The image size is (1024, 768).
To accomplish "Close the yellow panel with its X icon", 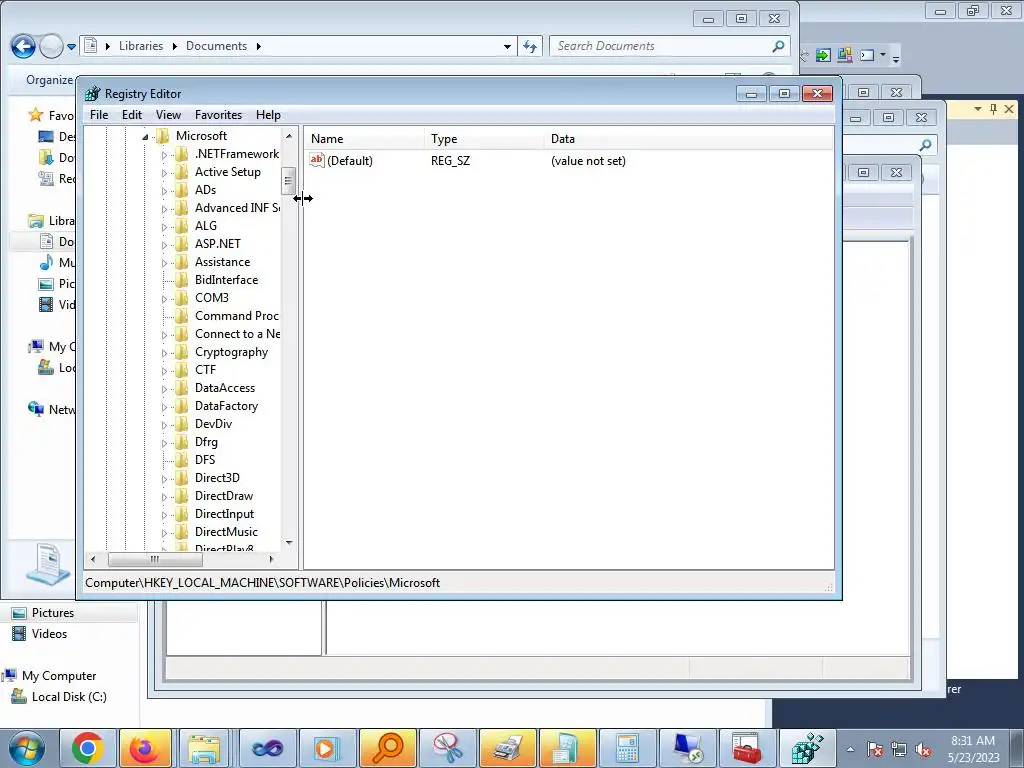I will coord(1009,109).
